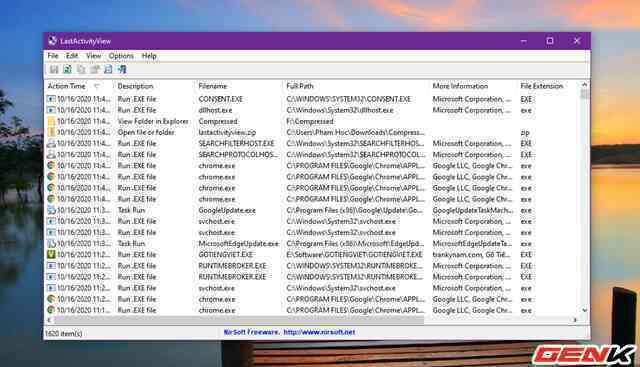640x367 pixels.
Task: Select the 'Open file or folder' description
Action: pyautogui.click(x=146, y=132)
